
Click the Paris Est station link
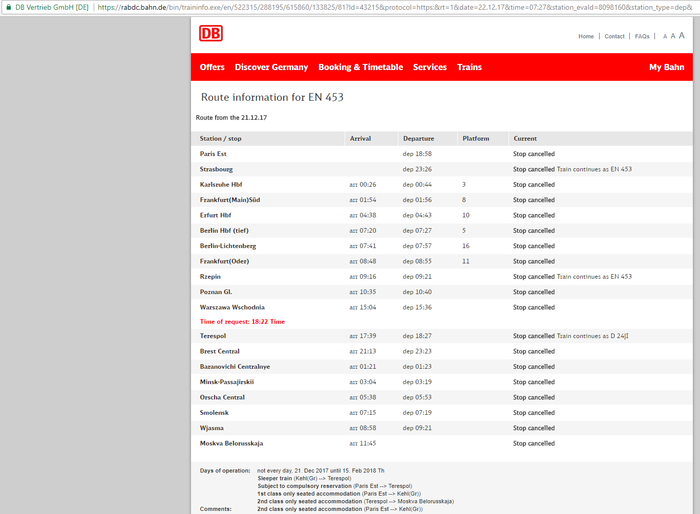pyautogui.click(x=213, y=154)
